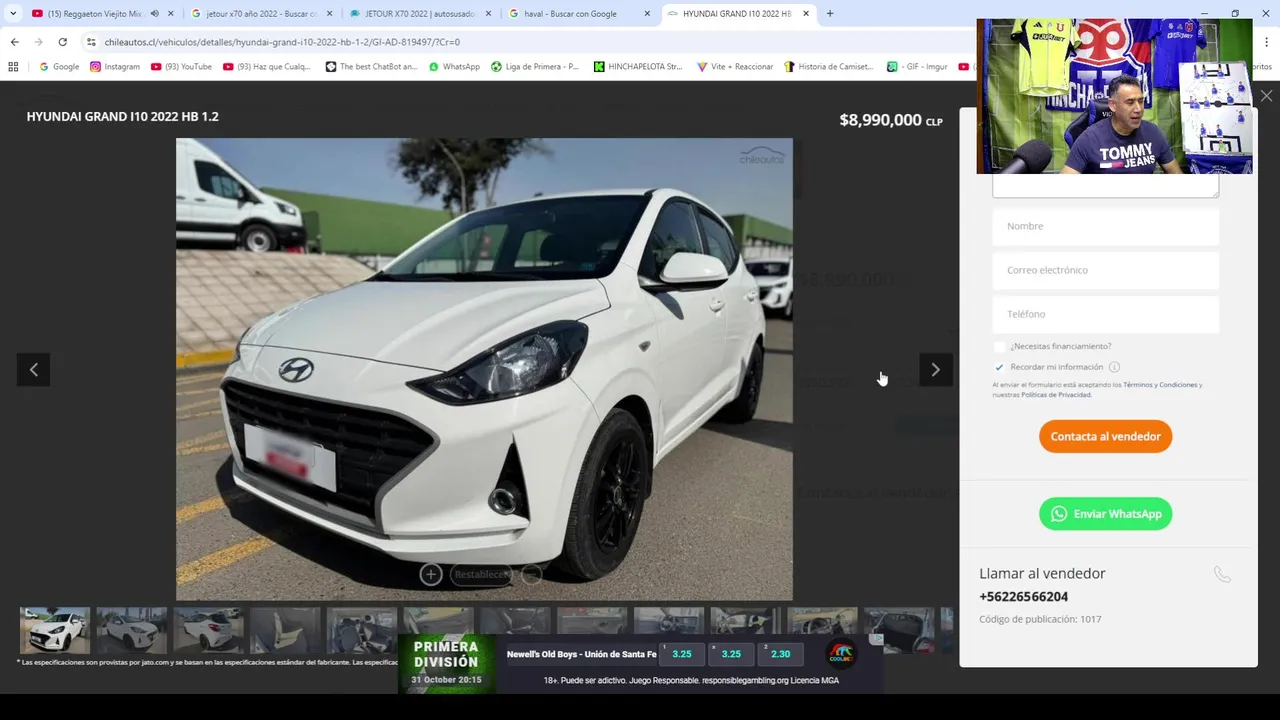Click the HYUNDAI GRAND I10 2022 HB 1.2 title
This screenshot has height=720, width=1280.
point(123,116)
